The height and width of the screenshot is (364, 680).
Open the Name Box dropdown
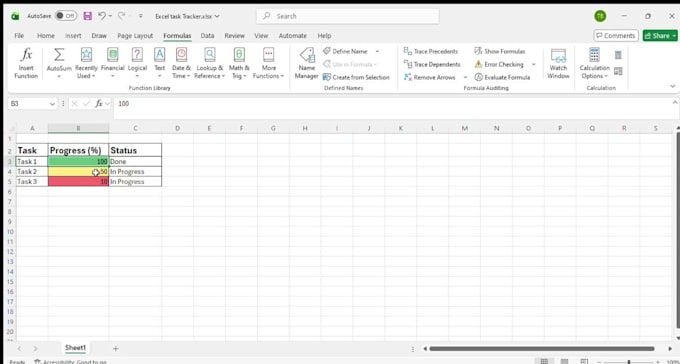click(x=52, y=104)
